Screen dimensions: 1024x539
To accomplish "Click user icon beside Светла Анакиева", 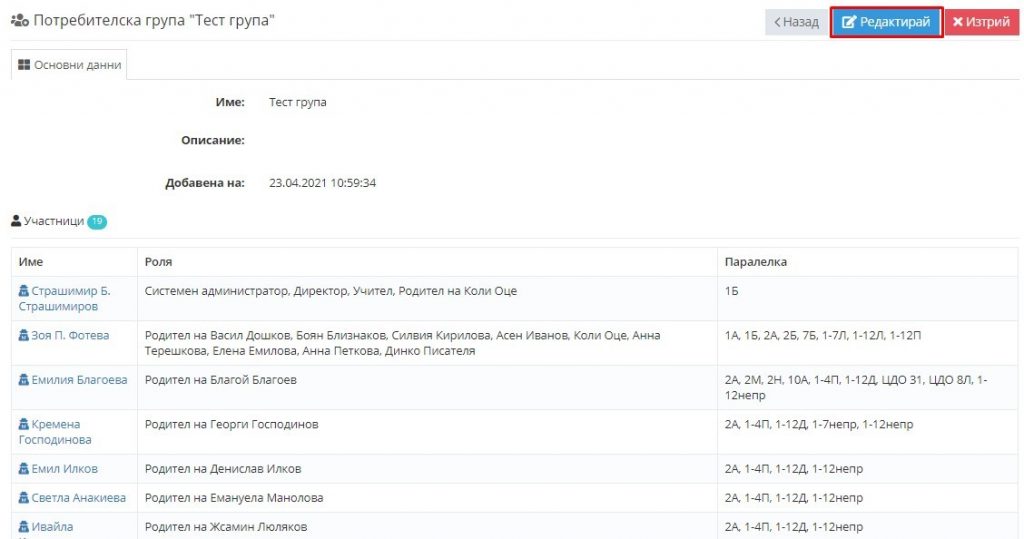I will 24,497.
